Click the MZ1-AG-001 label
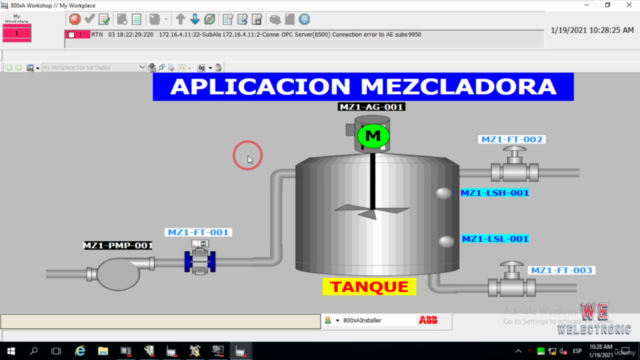640x360 pixels. point(371,107)
